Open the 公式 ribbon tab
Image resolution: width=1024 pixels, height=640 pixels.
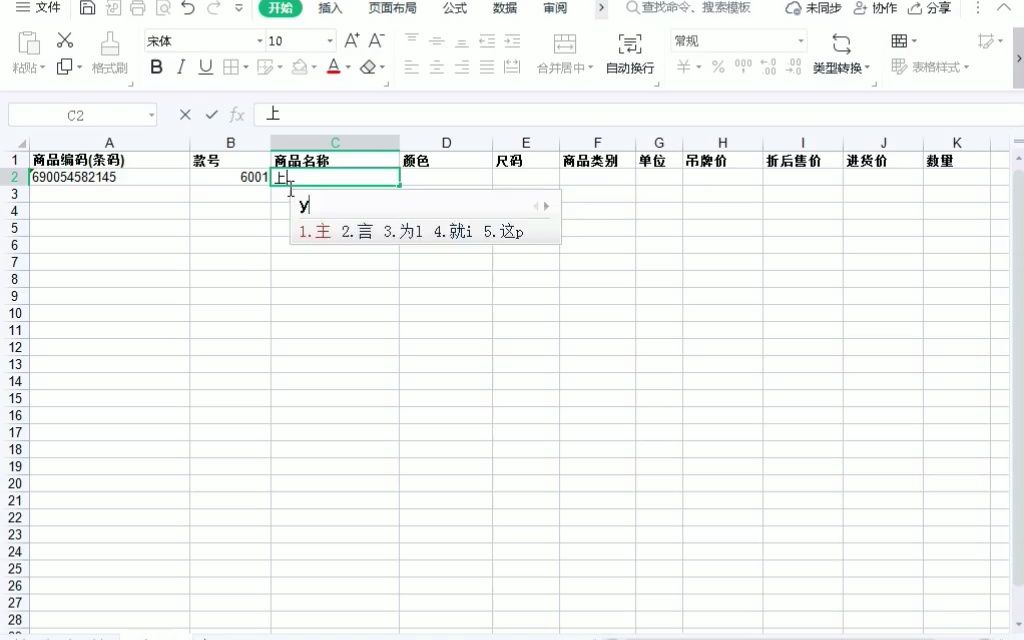[x=455, y=9]
